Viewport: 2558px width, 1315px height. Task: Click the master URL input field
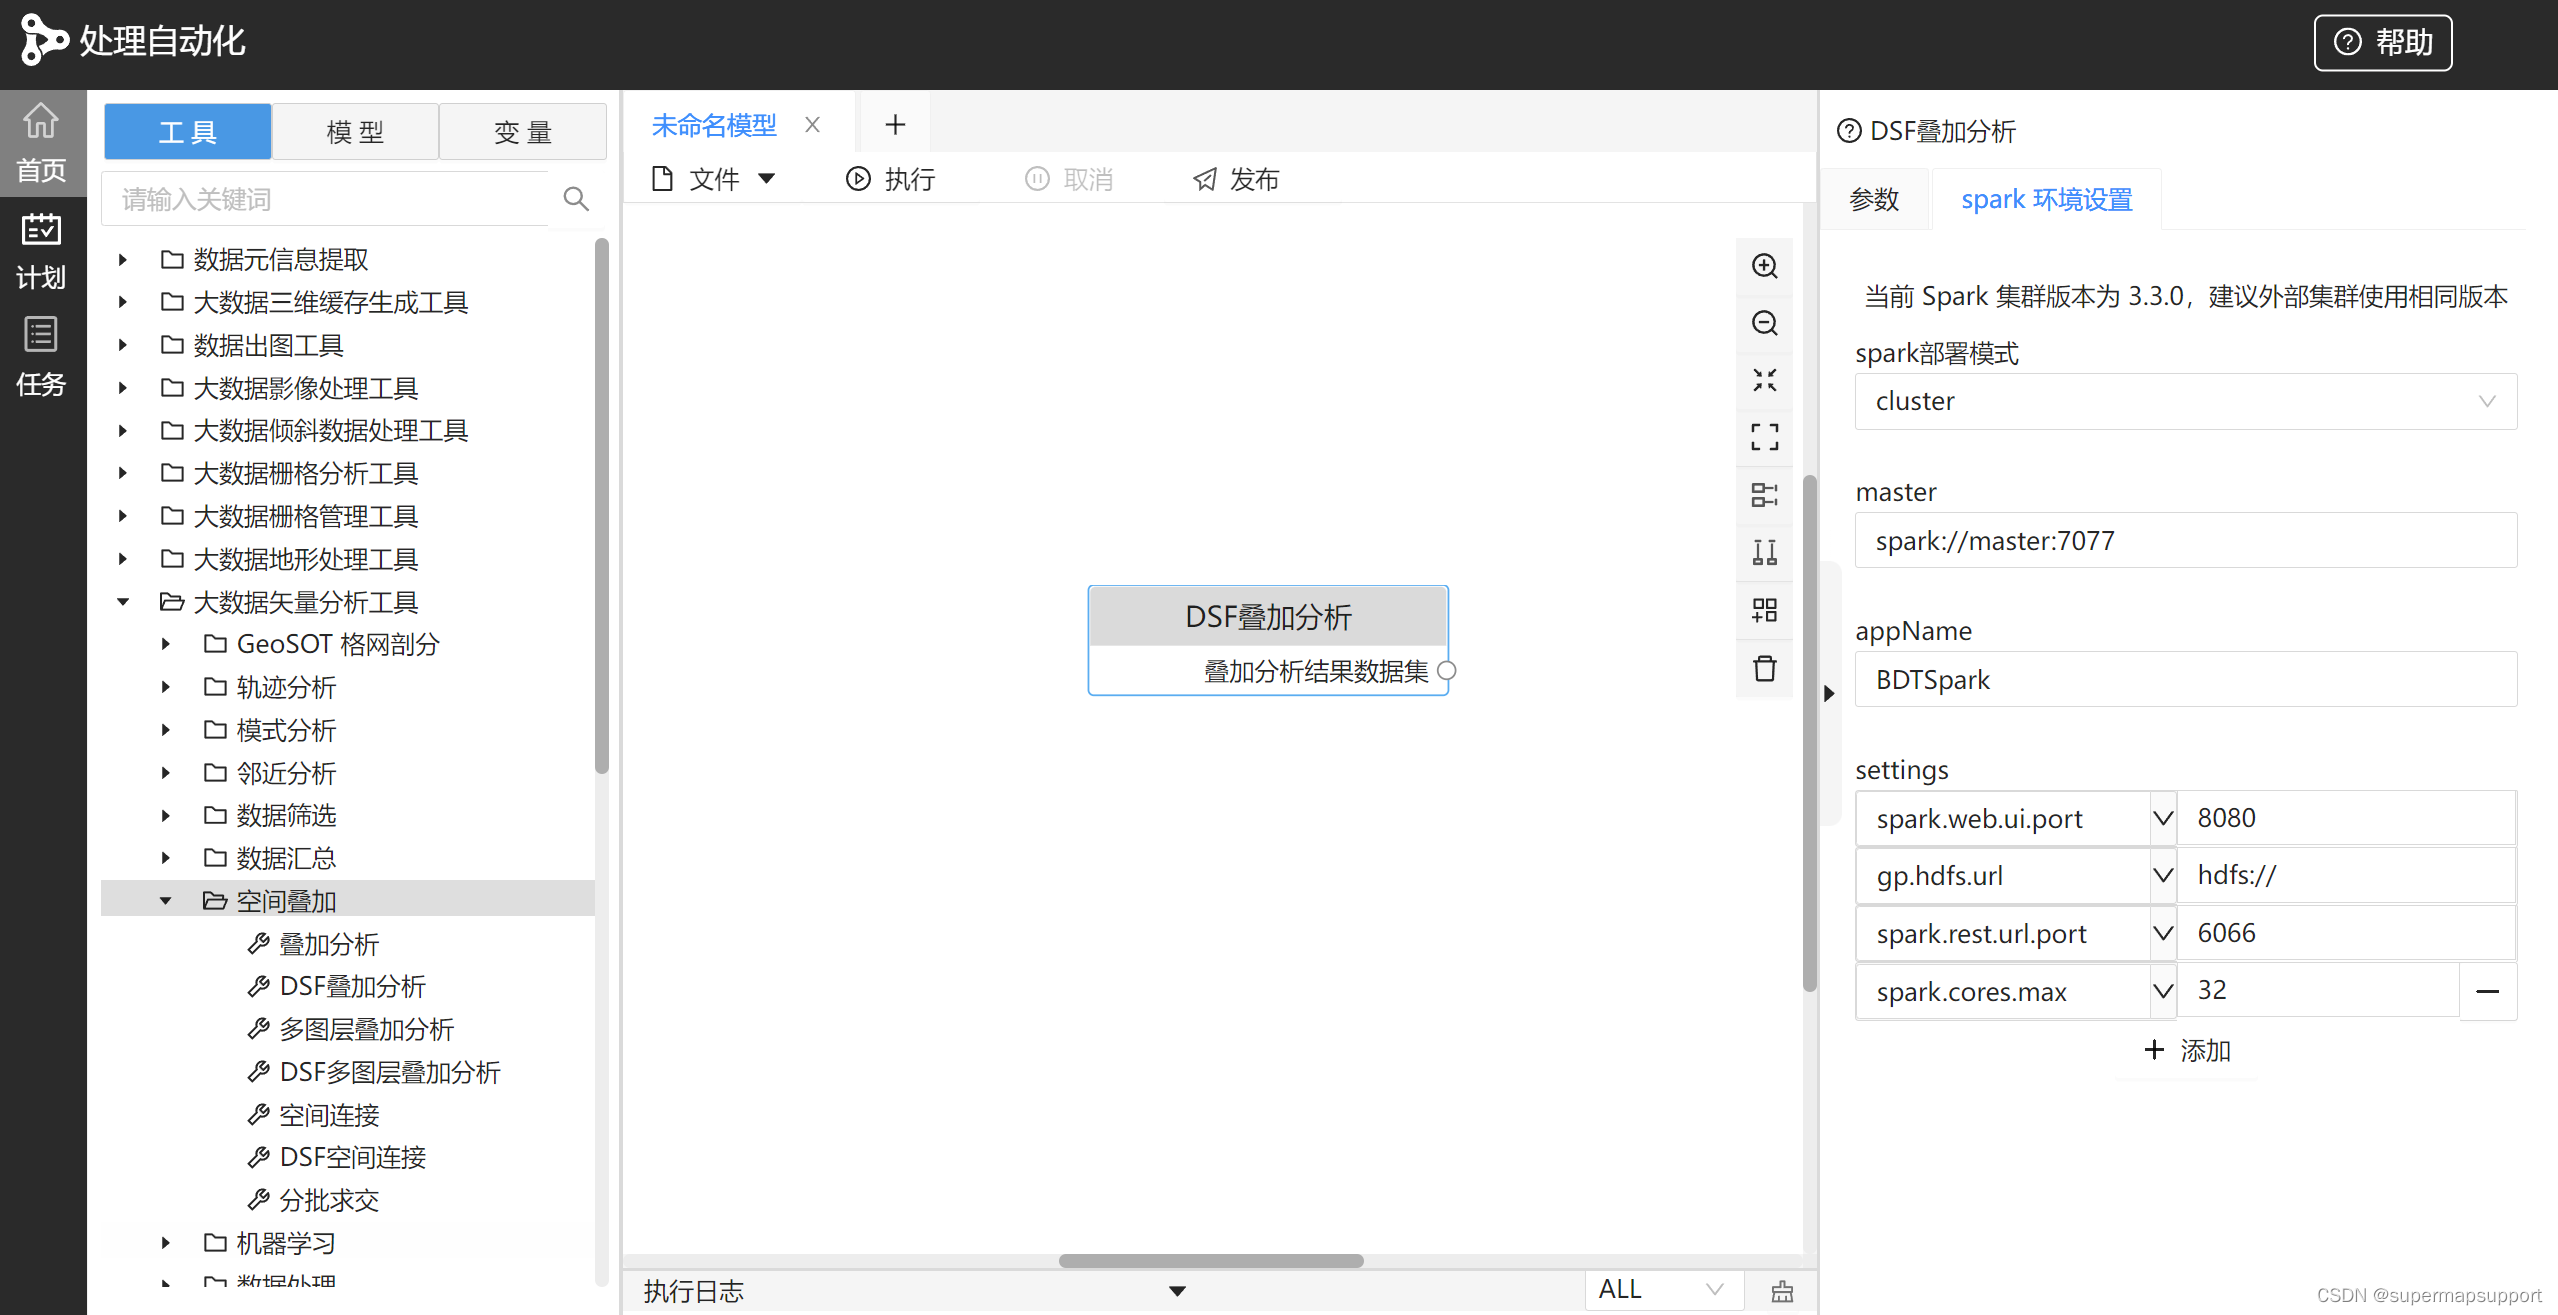pos(2185,541)
